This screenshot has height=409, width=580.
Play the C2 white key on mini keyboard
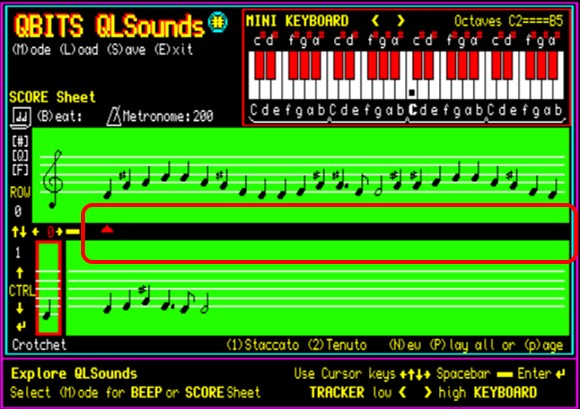(x=254, y=89)
